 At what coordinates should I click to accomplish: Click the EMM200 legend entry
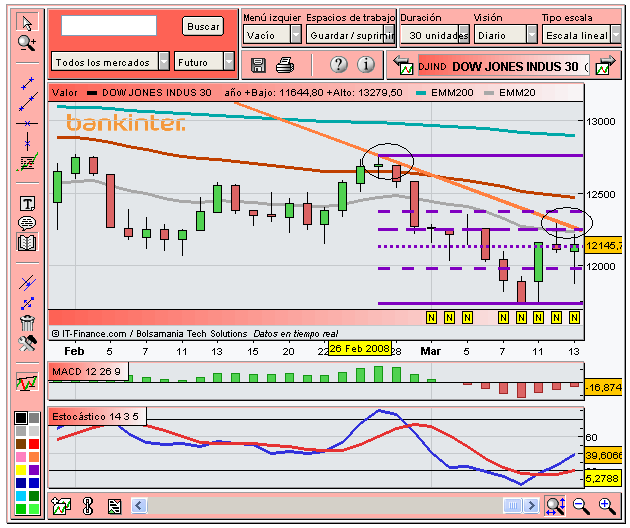tap(444, 93)
